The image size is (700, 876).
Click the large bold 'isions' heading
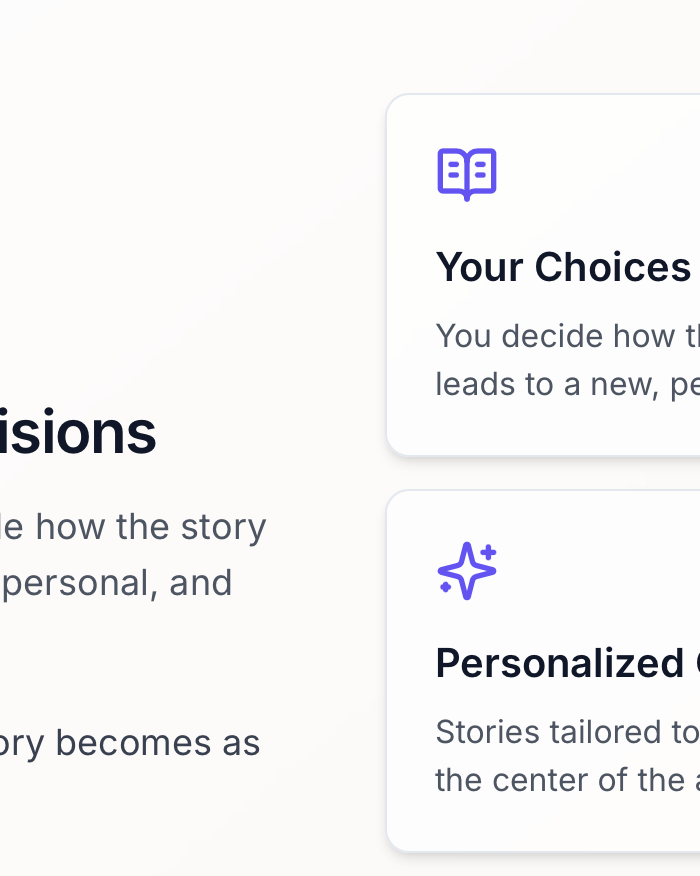click(78, 433)
